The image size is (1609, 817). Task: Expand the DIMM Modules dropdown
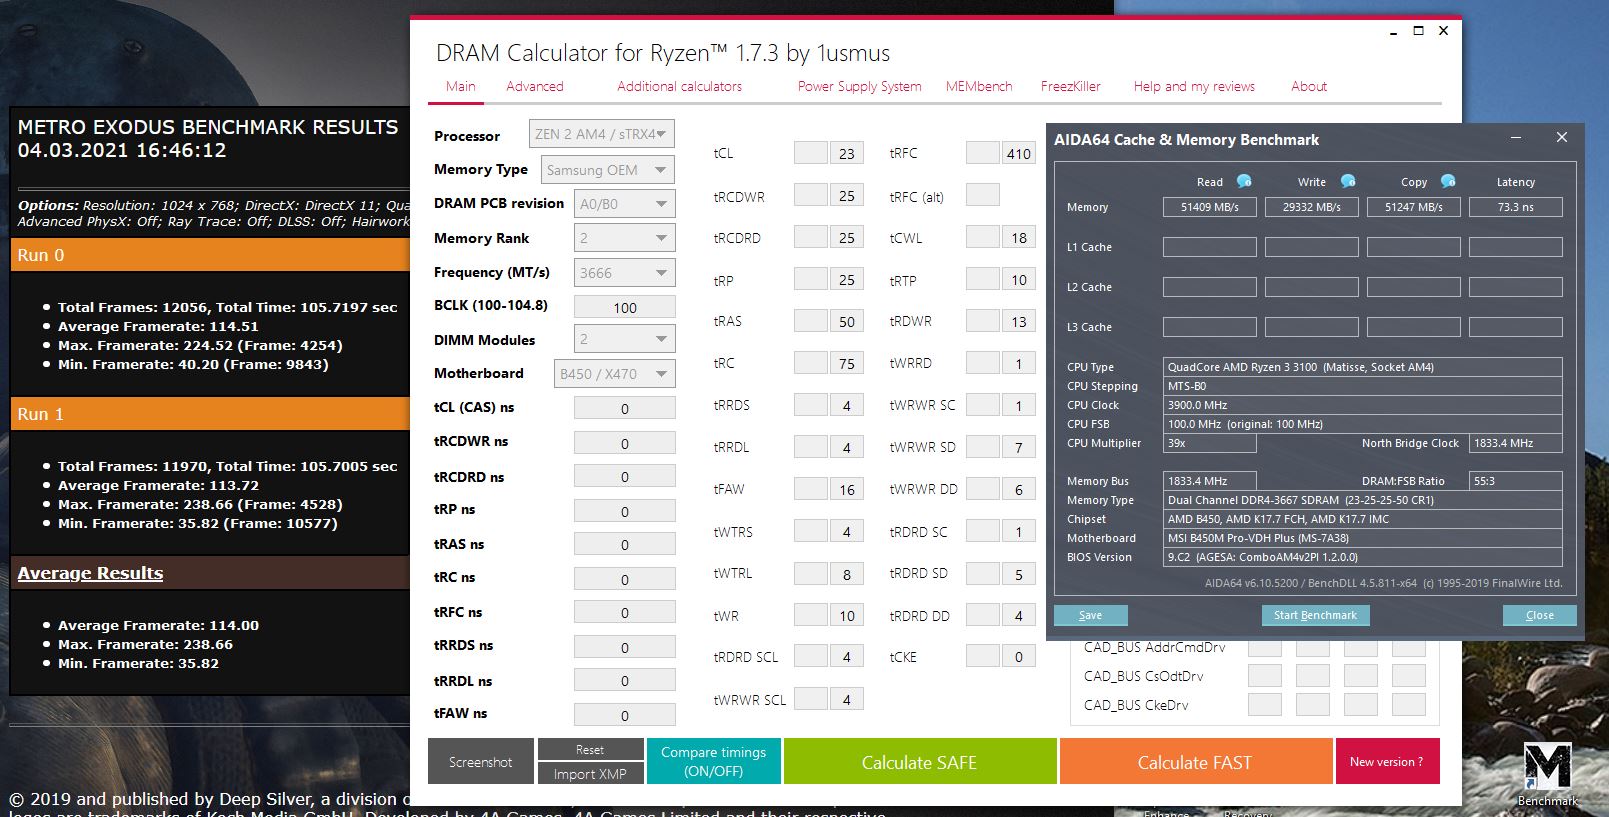click(625, 339)
